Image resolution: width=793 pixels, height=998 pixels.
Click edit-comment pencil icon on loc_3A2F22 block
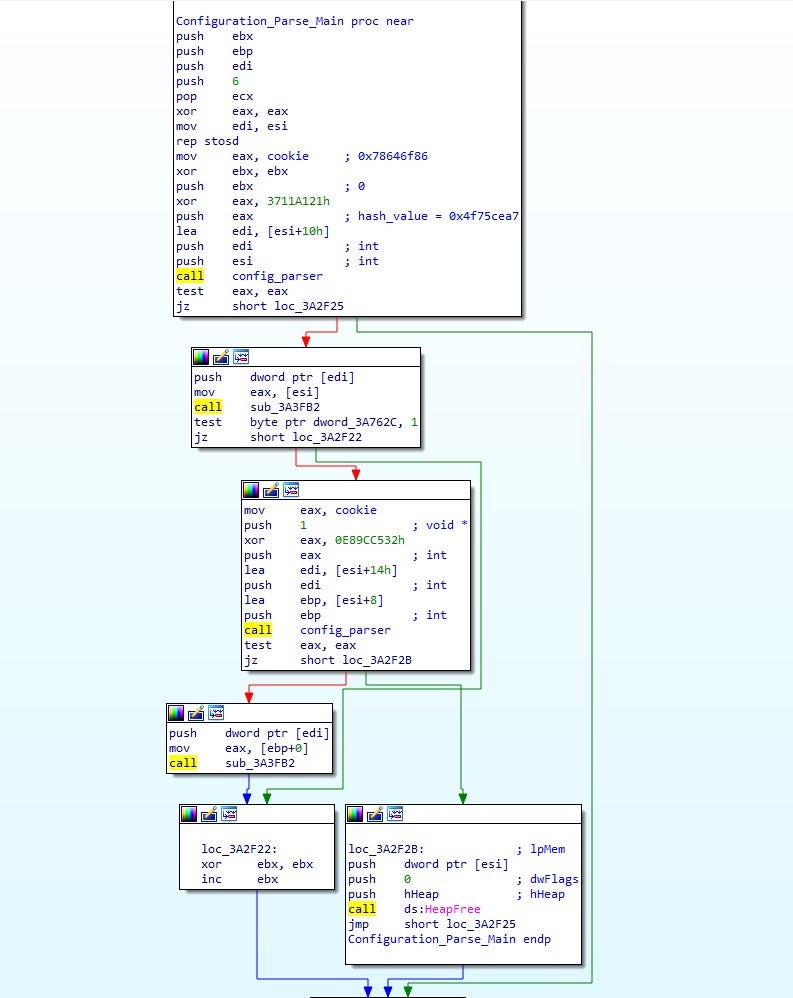click(207, 814)
